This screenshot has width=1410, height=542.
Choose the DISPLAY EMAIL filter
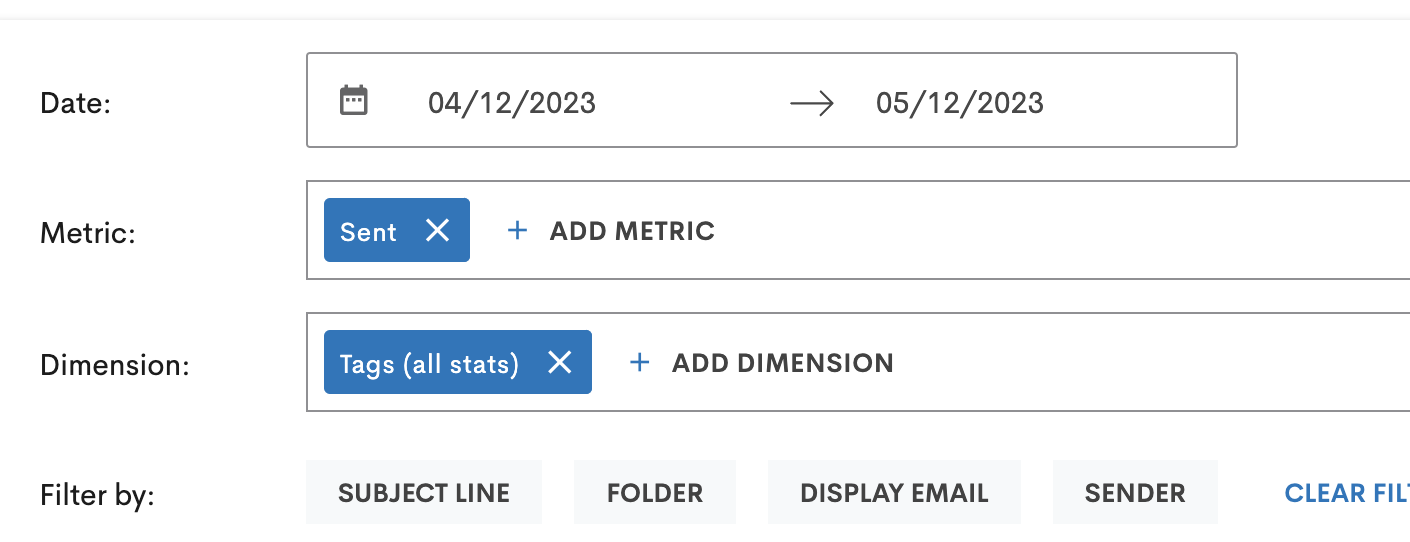pos(894,492)
